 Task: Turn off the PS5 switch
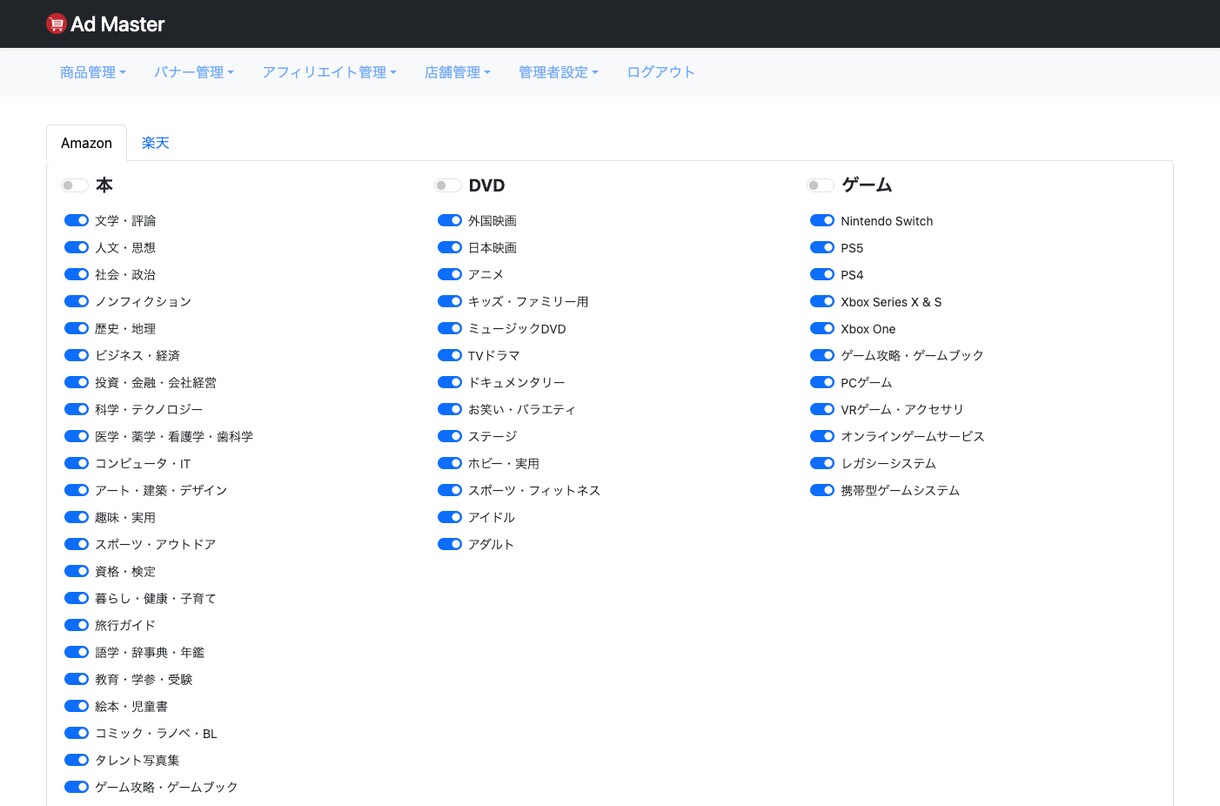[x=823, y=247]
